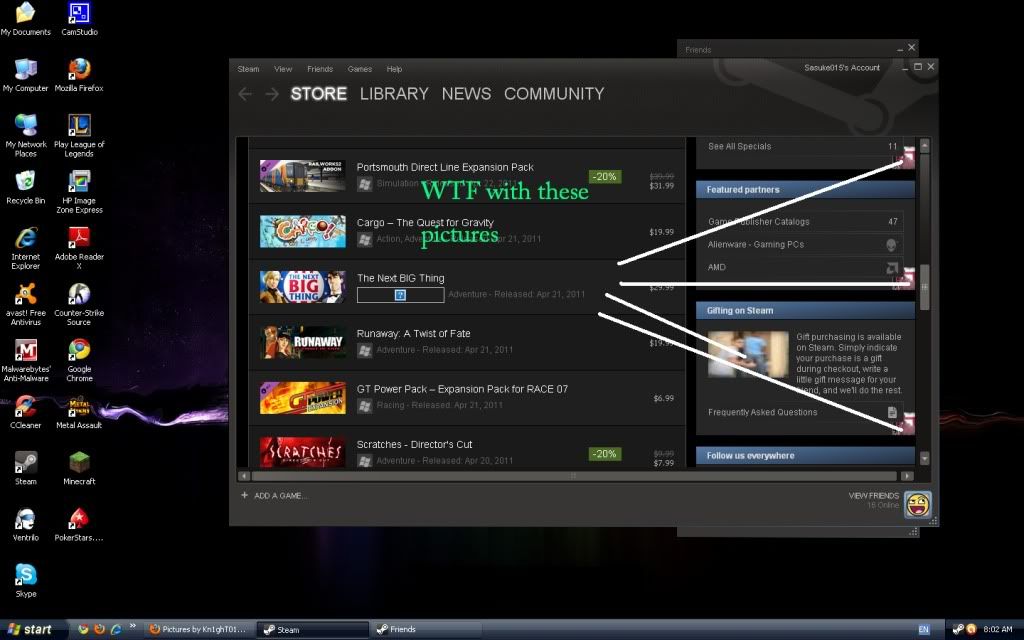The image size is (1024, 640).
Task: Open Alienware - Gaming PCs link
Action: point(756,244)
